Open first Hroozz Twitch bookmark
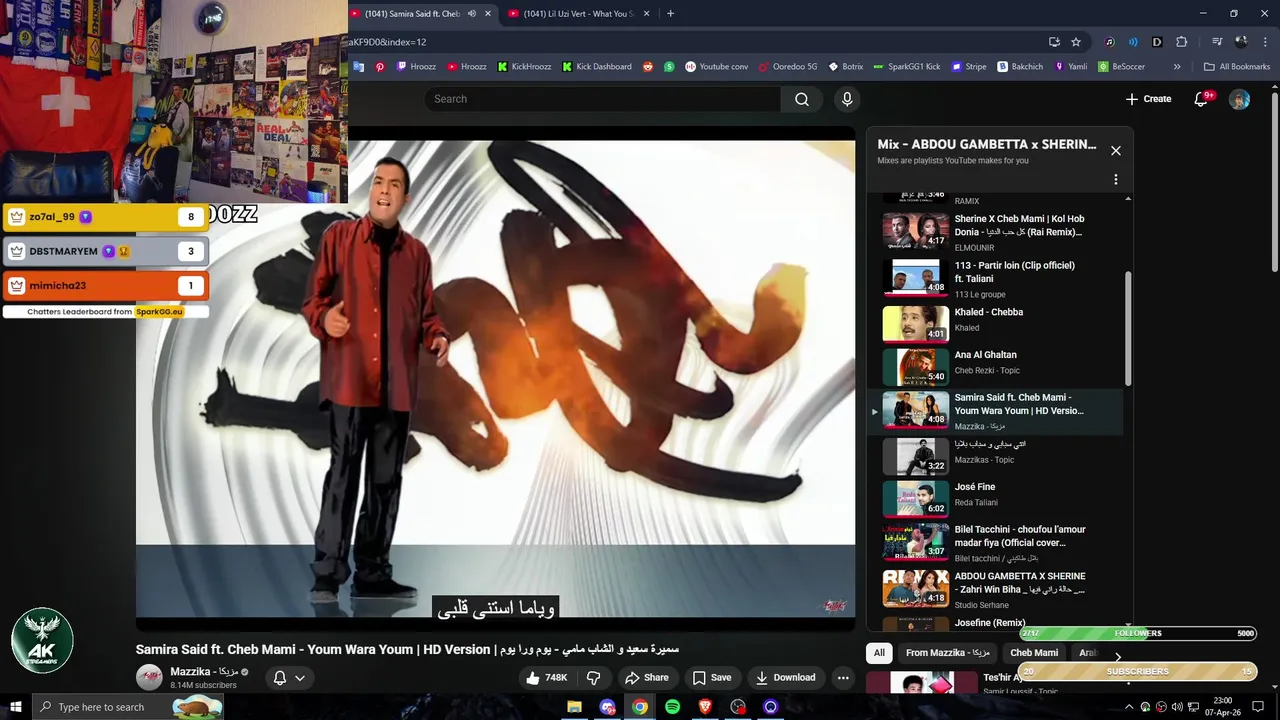The image size is (1280, 720). [x=416, y=67]
